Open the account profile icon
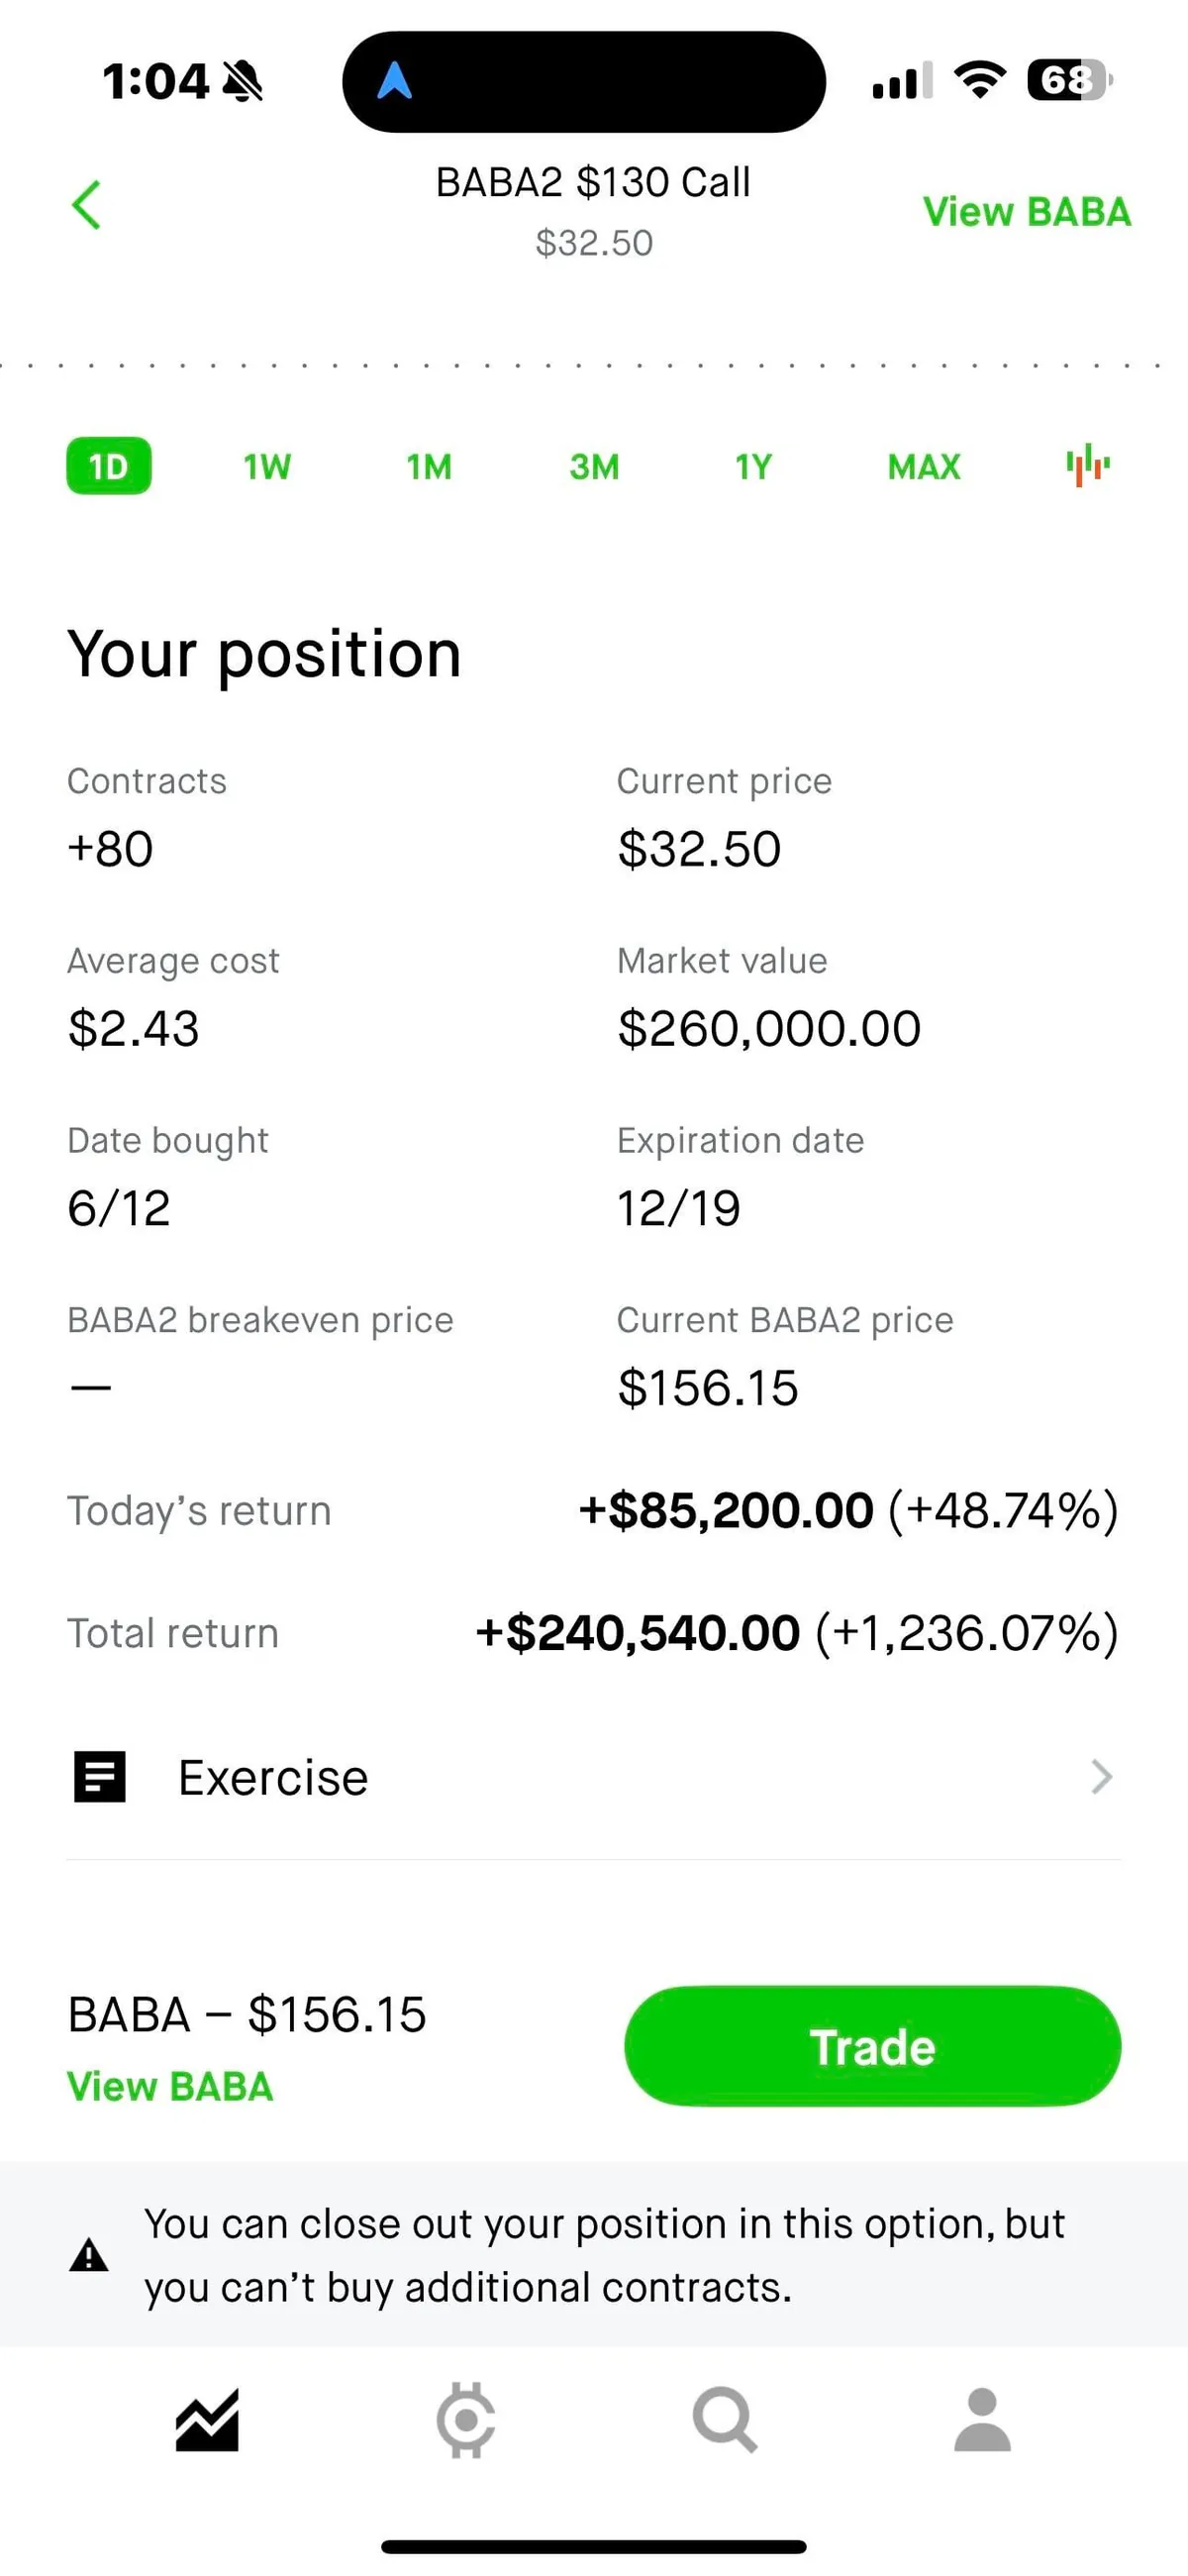 (982, 2421)
